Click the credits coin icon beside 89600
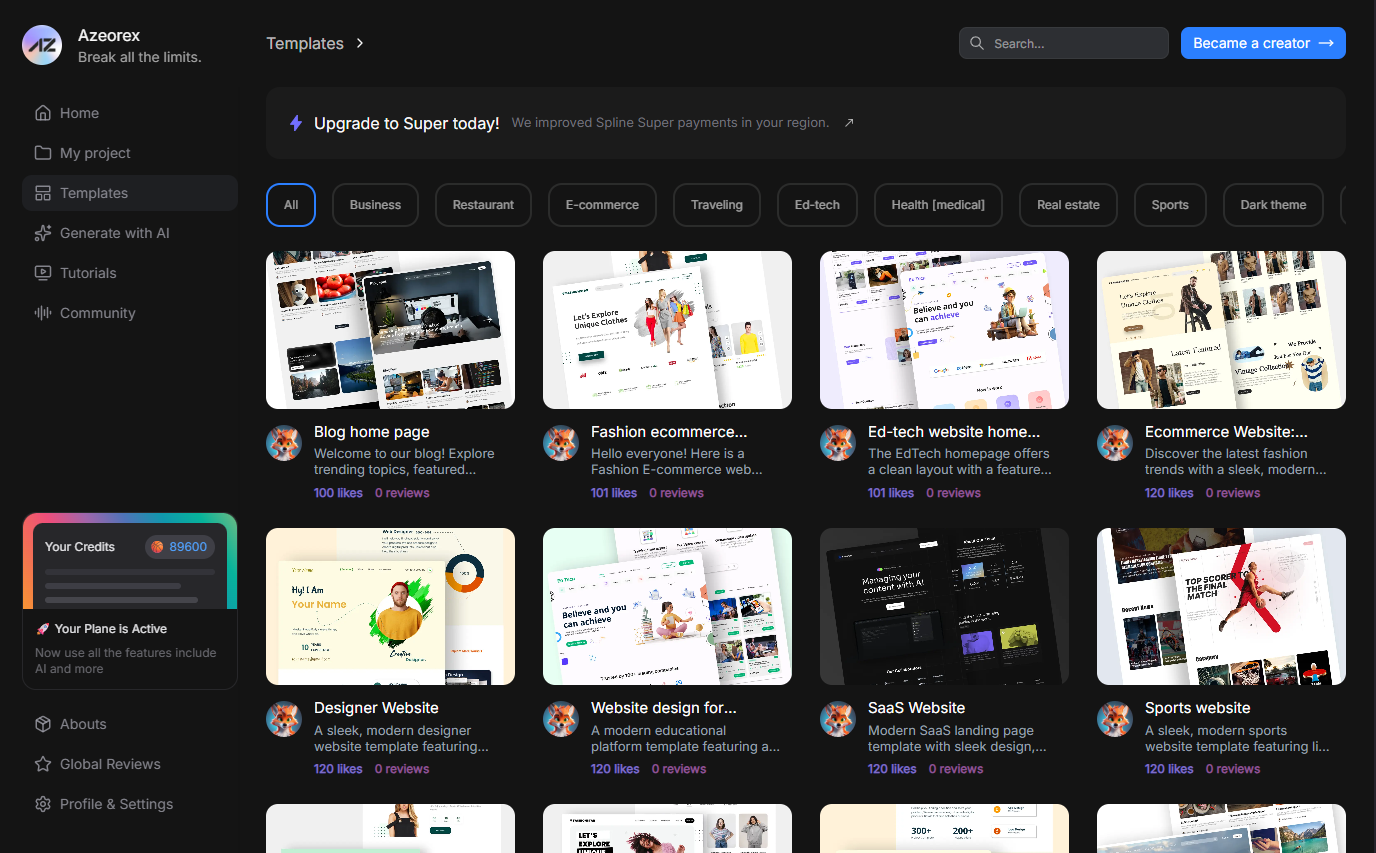The image size is (1376, 853). pos(157,547)
